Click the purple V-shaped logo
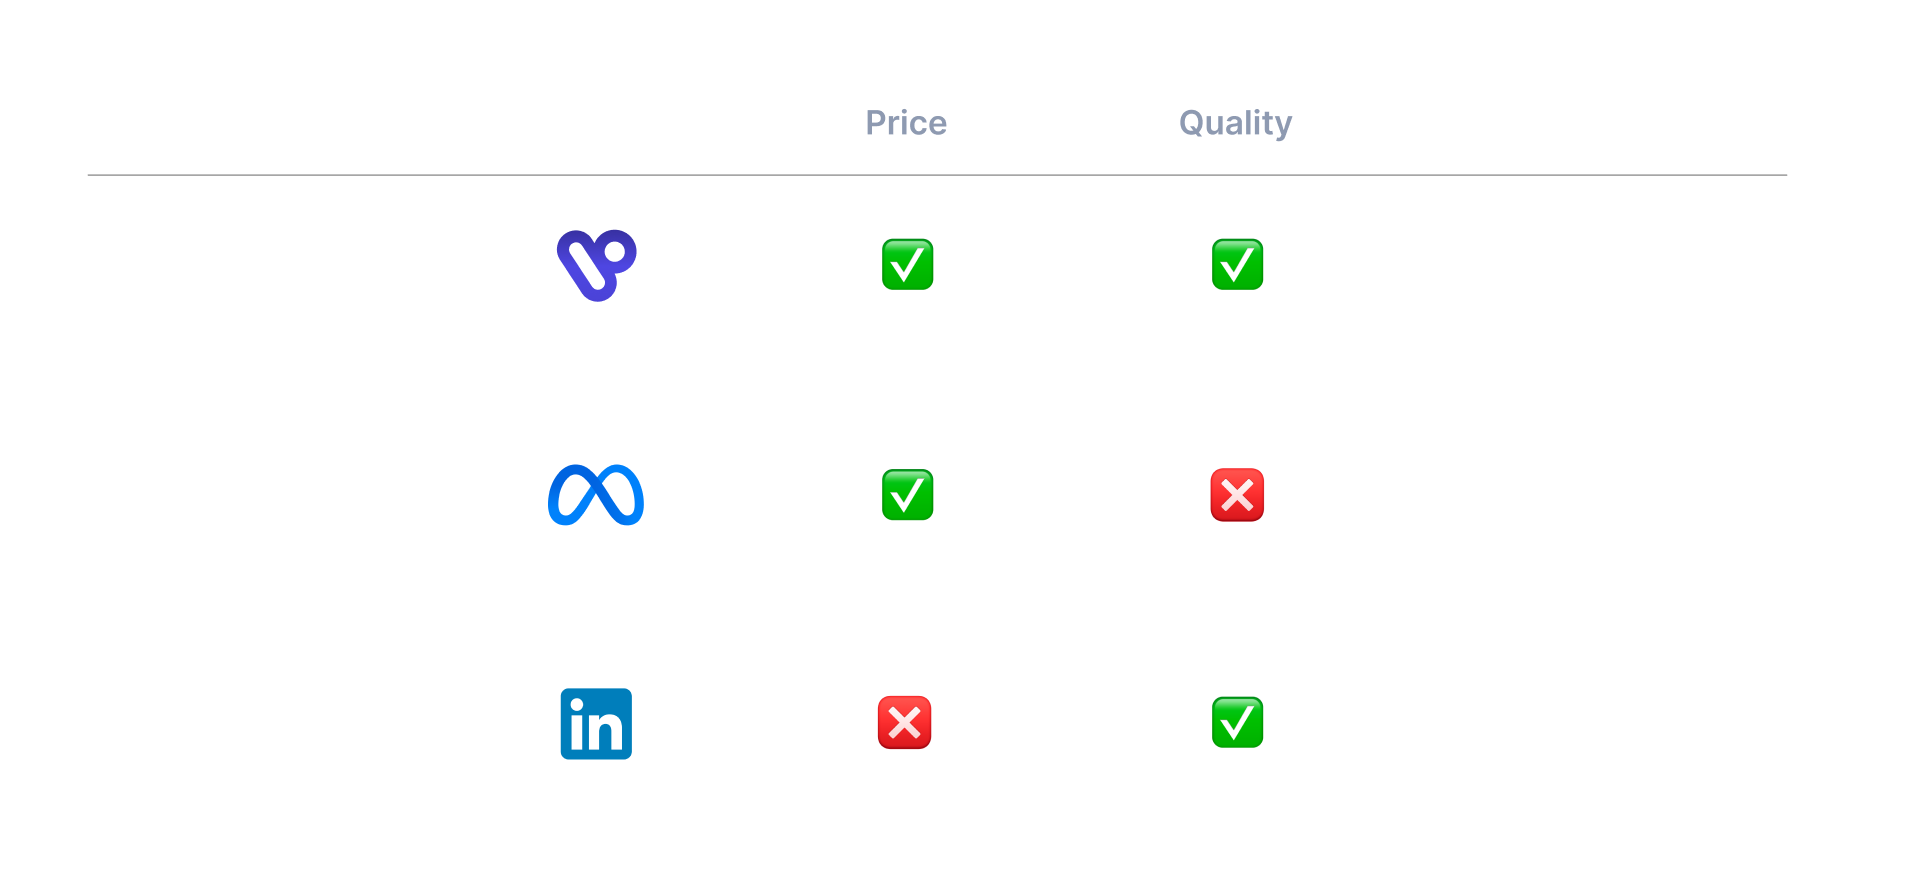 click(x=596, y=265)
